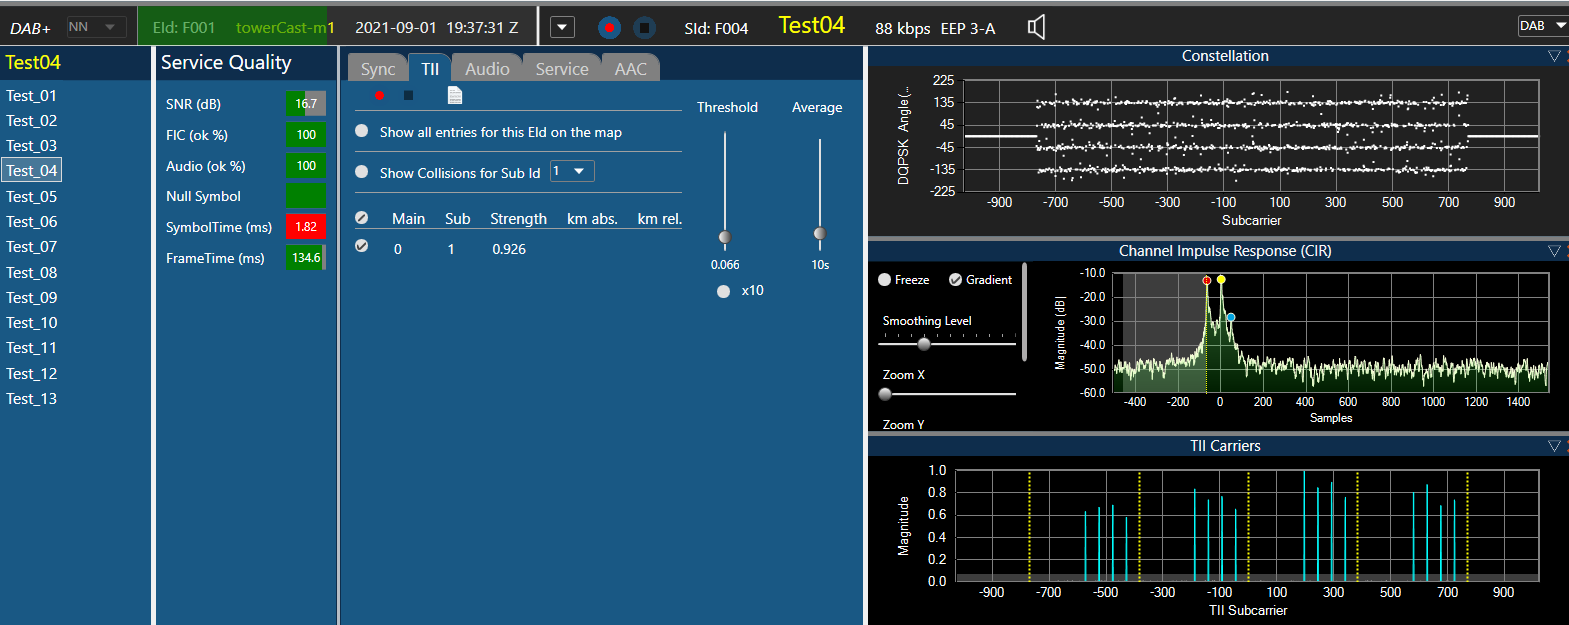Open the Service tab

coord(562,68)
